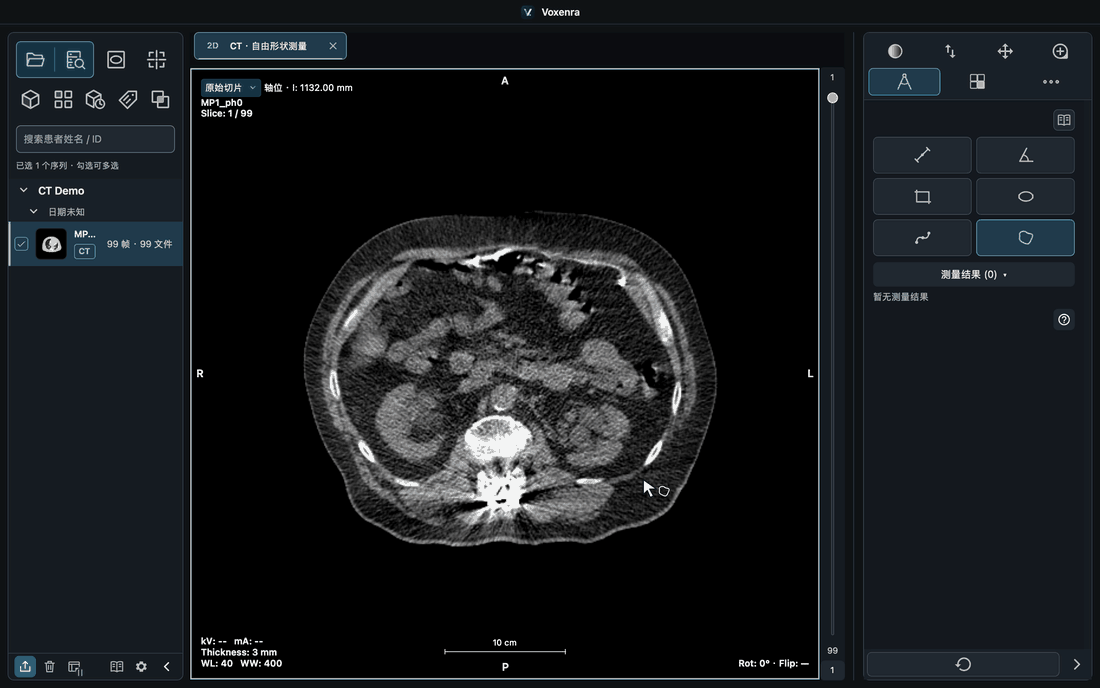Image resolution: width=1100 pixels, height=688 pixels.
Task: Click the WL: 40 WW: 400 overlay text
Action: (241, 663)
